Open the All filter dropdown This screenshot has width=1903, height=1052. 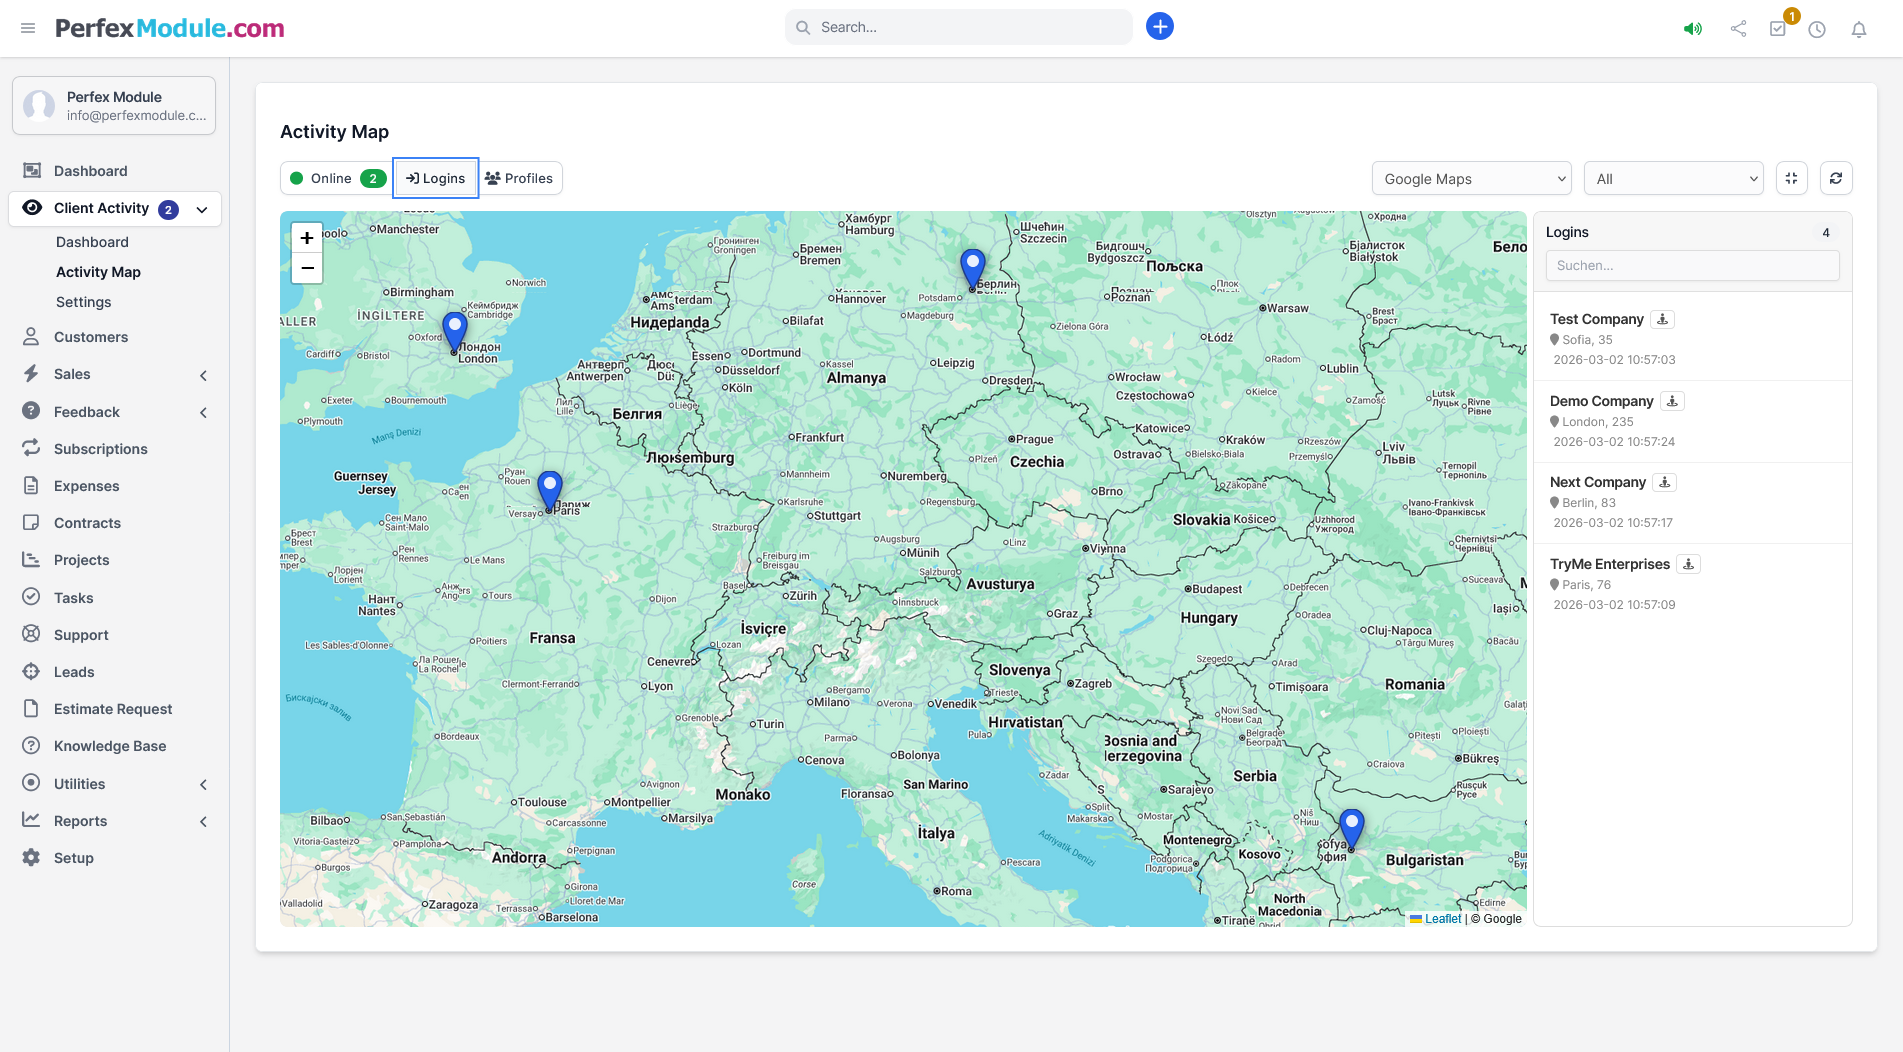coord(1673,178)
